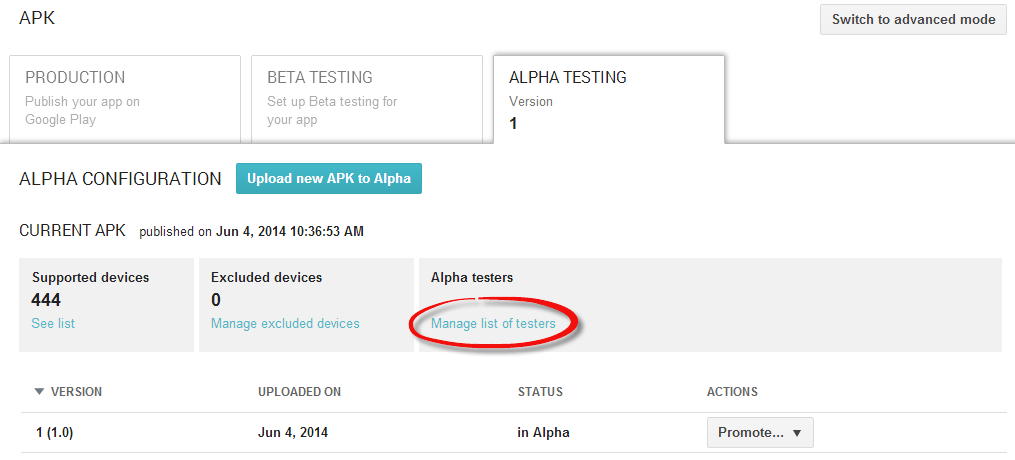This screenshot has width=1015, height=460.
Task: Switch to the Production tab
Action: pos(125,98)
